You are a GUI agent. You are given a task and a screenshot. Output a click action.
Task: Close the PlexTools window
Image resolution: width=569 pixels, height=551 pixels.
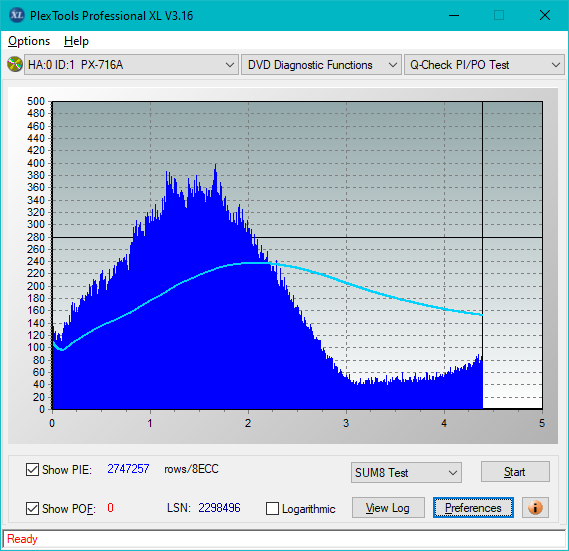tap(545, 15)
